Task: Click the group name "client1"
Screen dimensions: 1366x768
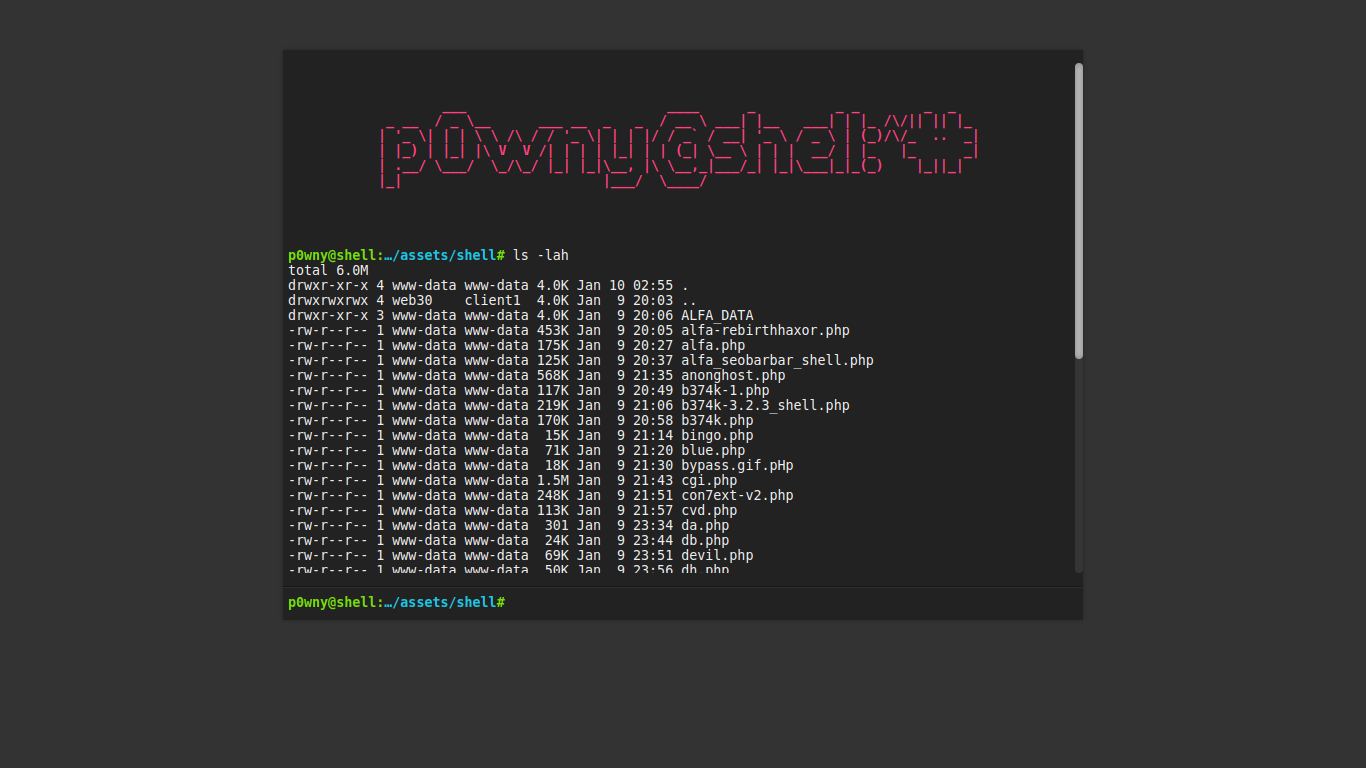Action: [x=492, y=300]
